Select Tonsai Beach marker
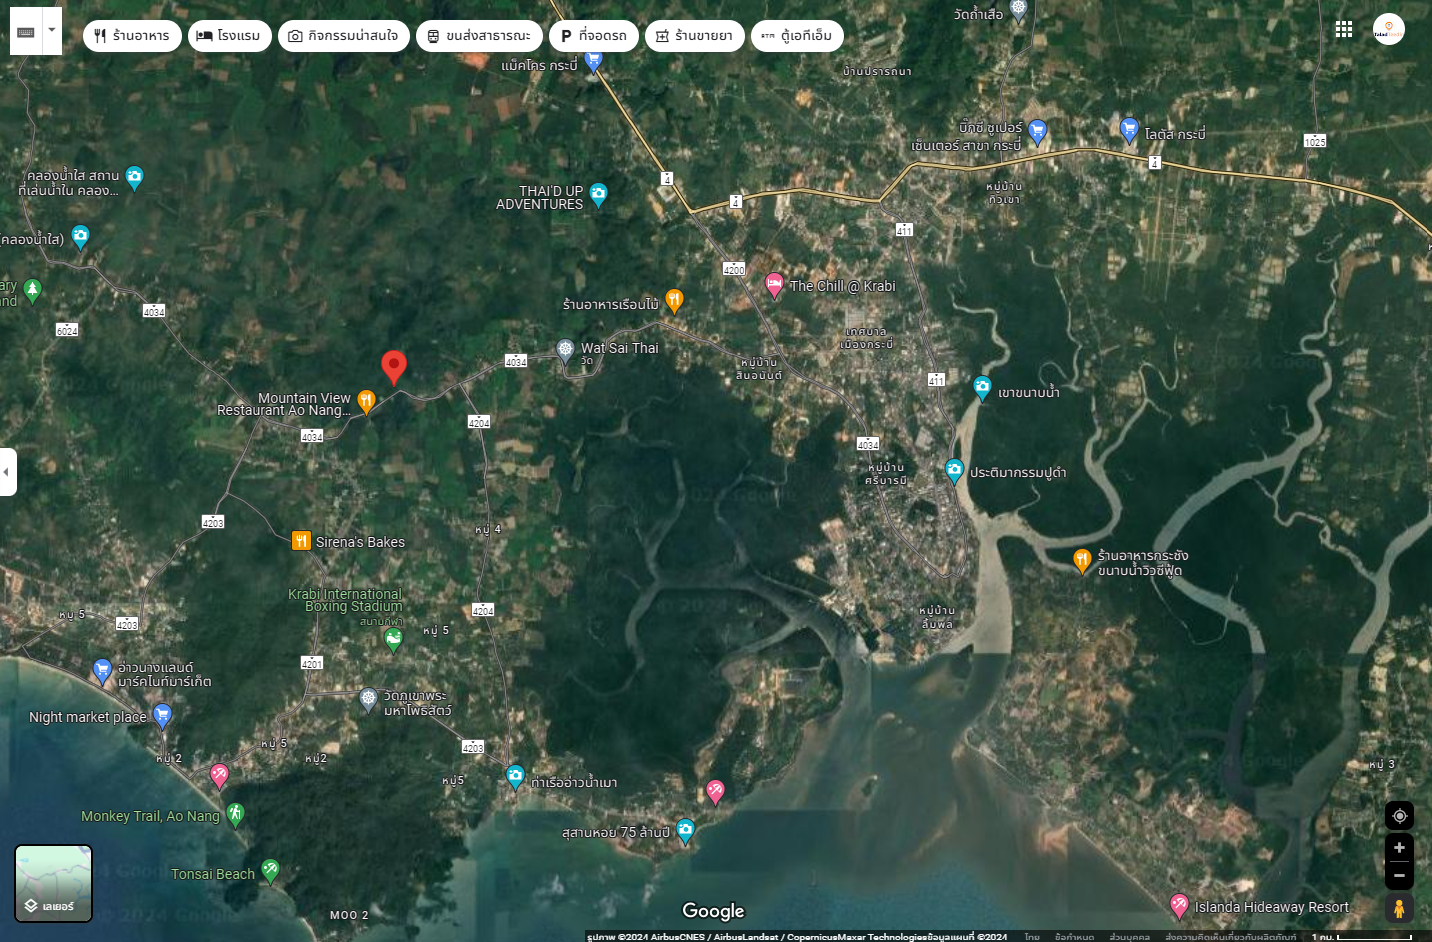 point(270,871)
